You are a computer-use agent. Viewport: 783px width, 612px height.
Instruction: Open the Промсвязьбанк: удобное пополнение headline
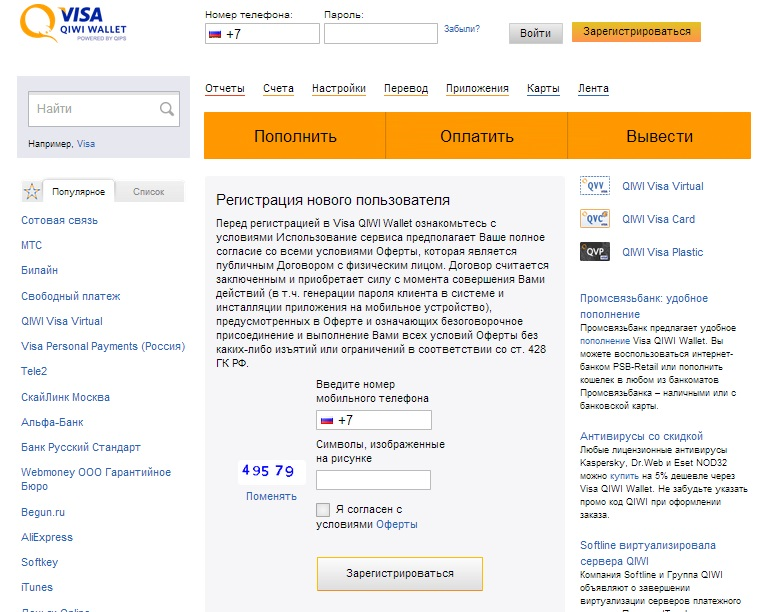[644, 306]
